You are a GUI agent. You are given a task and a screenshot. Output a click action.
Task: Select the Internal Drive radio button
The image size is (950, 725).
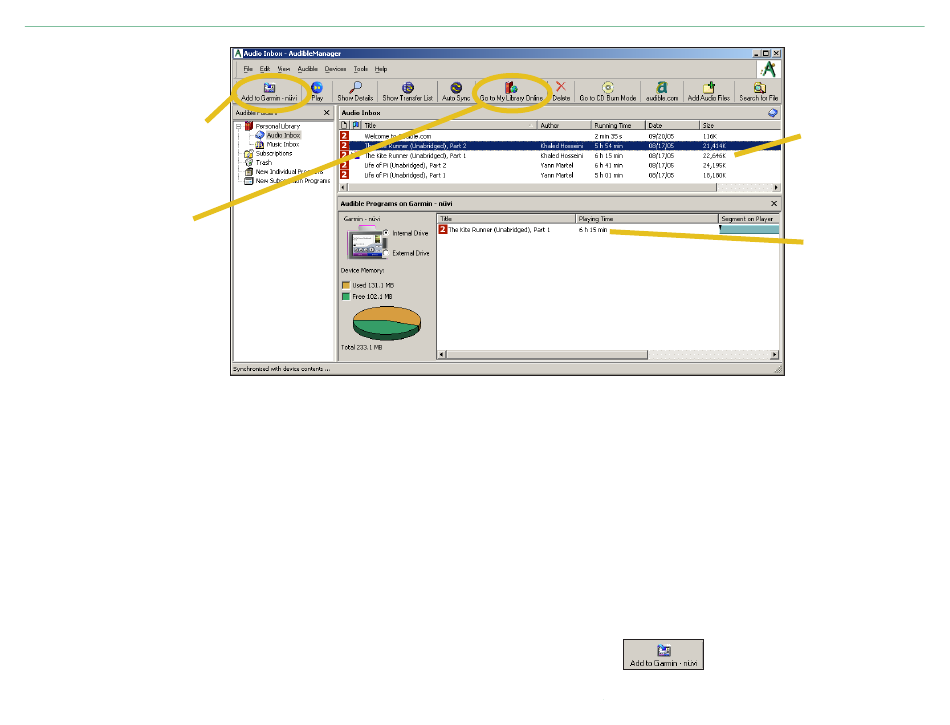click(386, 233)
